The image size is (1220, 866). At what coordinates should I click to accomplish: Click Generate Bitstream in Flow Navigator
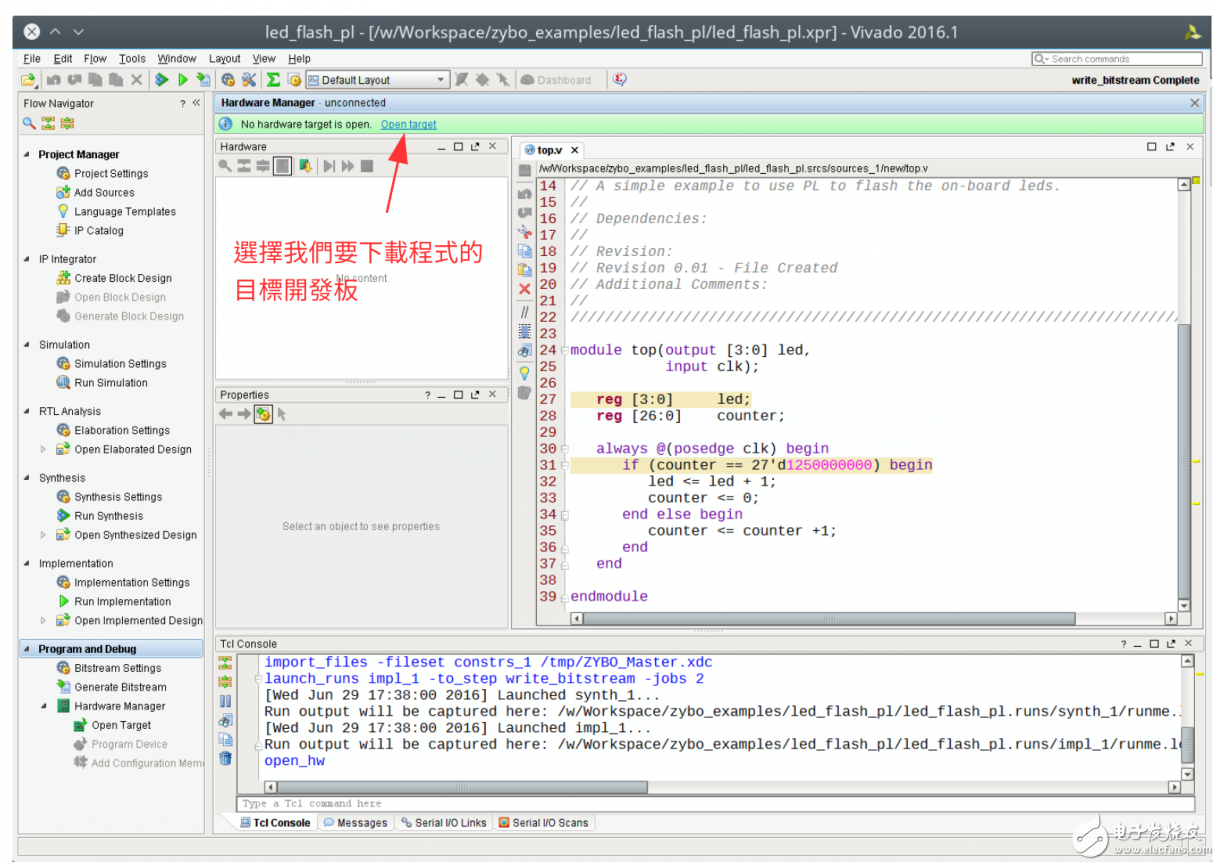[120, 687]
